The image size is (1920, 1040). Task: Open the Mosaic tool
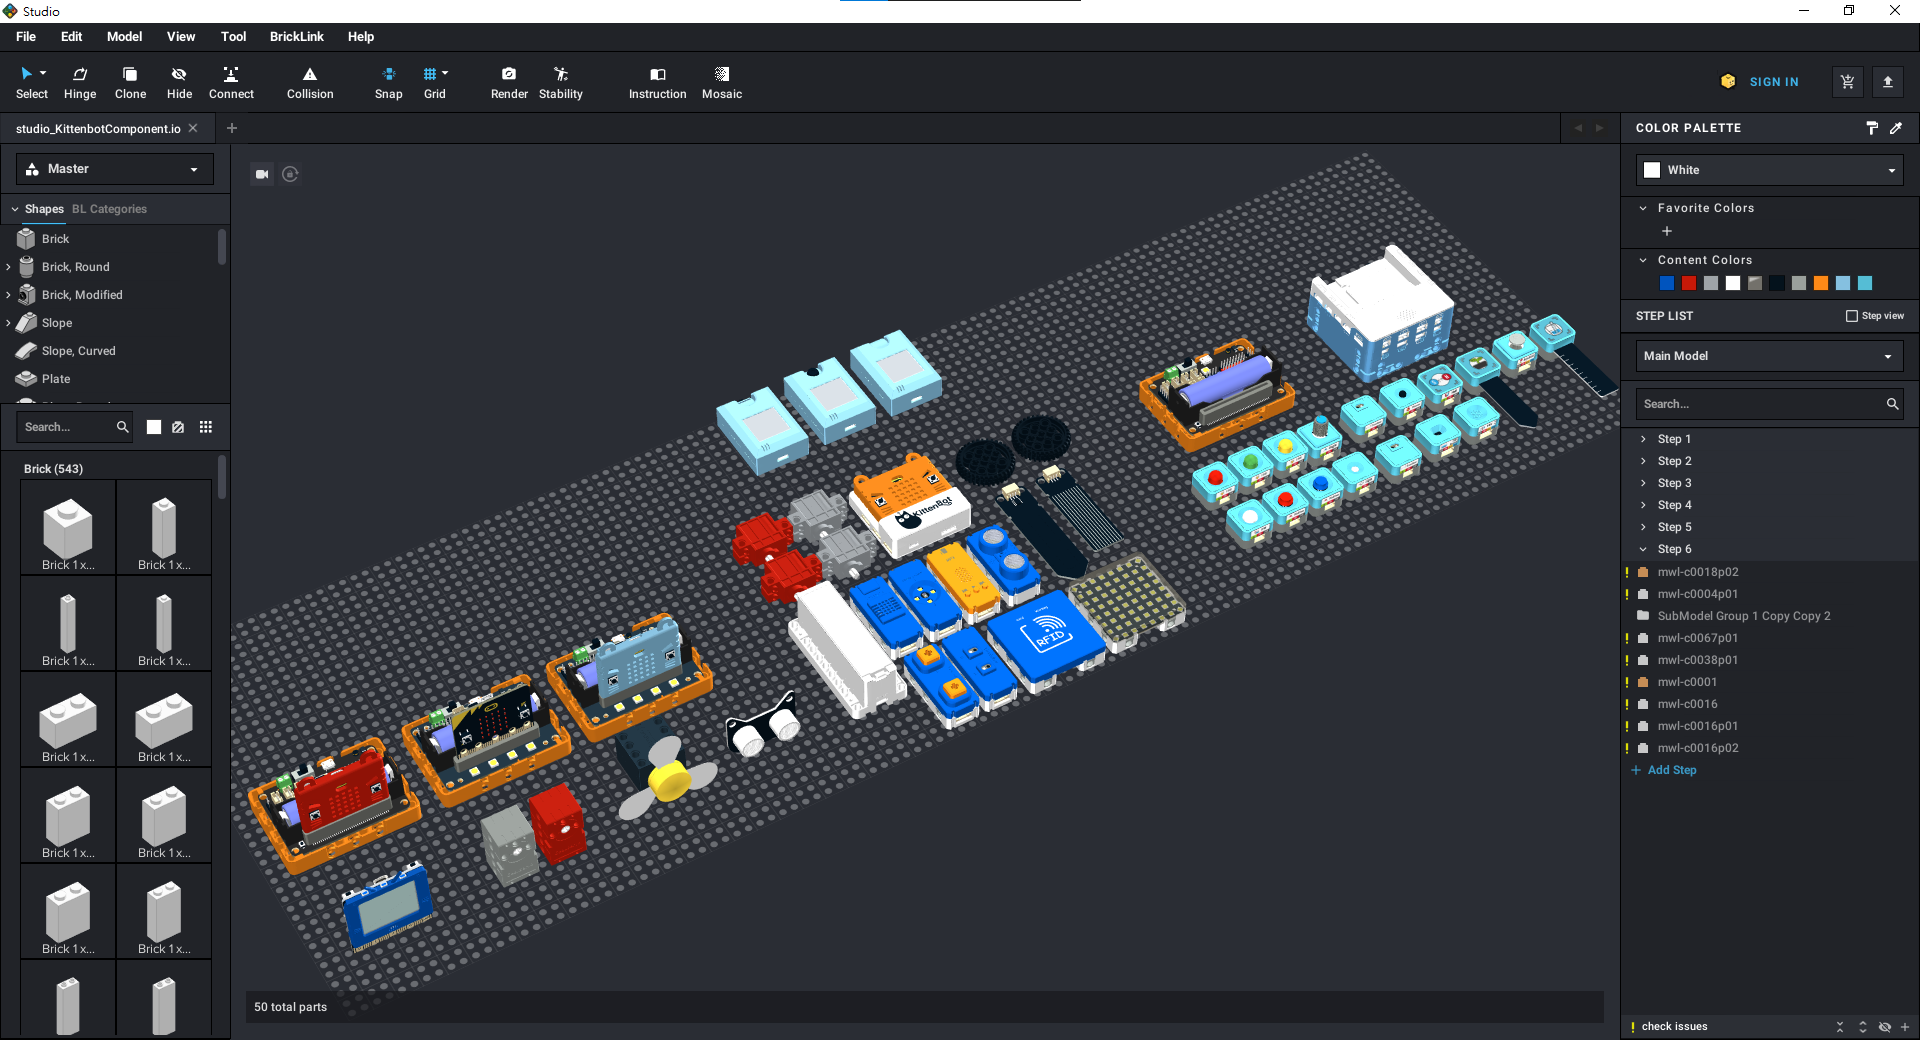click(721, 82)
